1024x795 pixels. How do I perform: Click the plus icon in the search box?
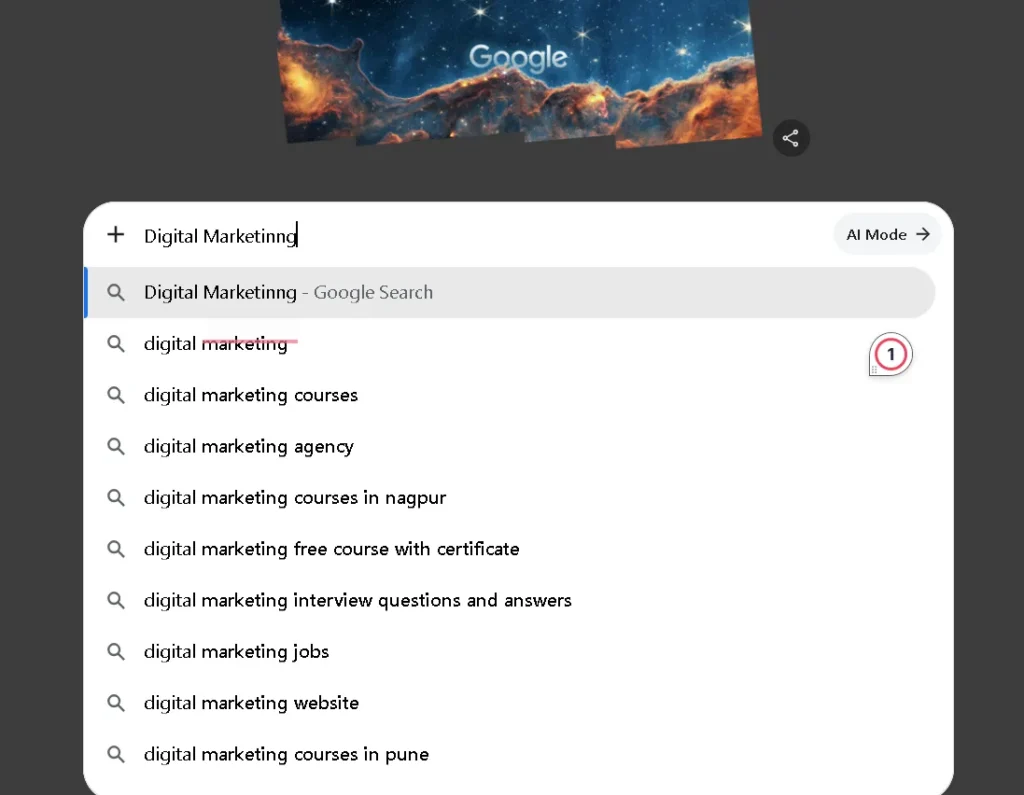click(x=116, y=235)
